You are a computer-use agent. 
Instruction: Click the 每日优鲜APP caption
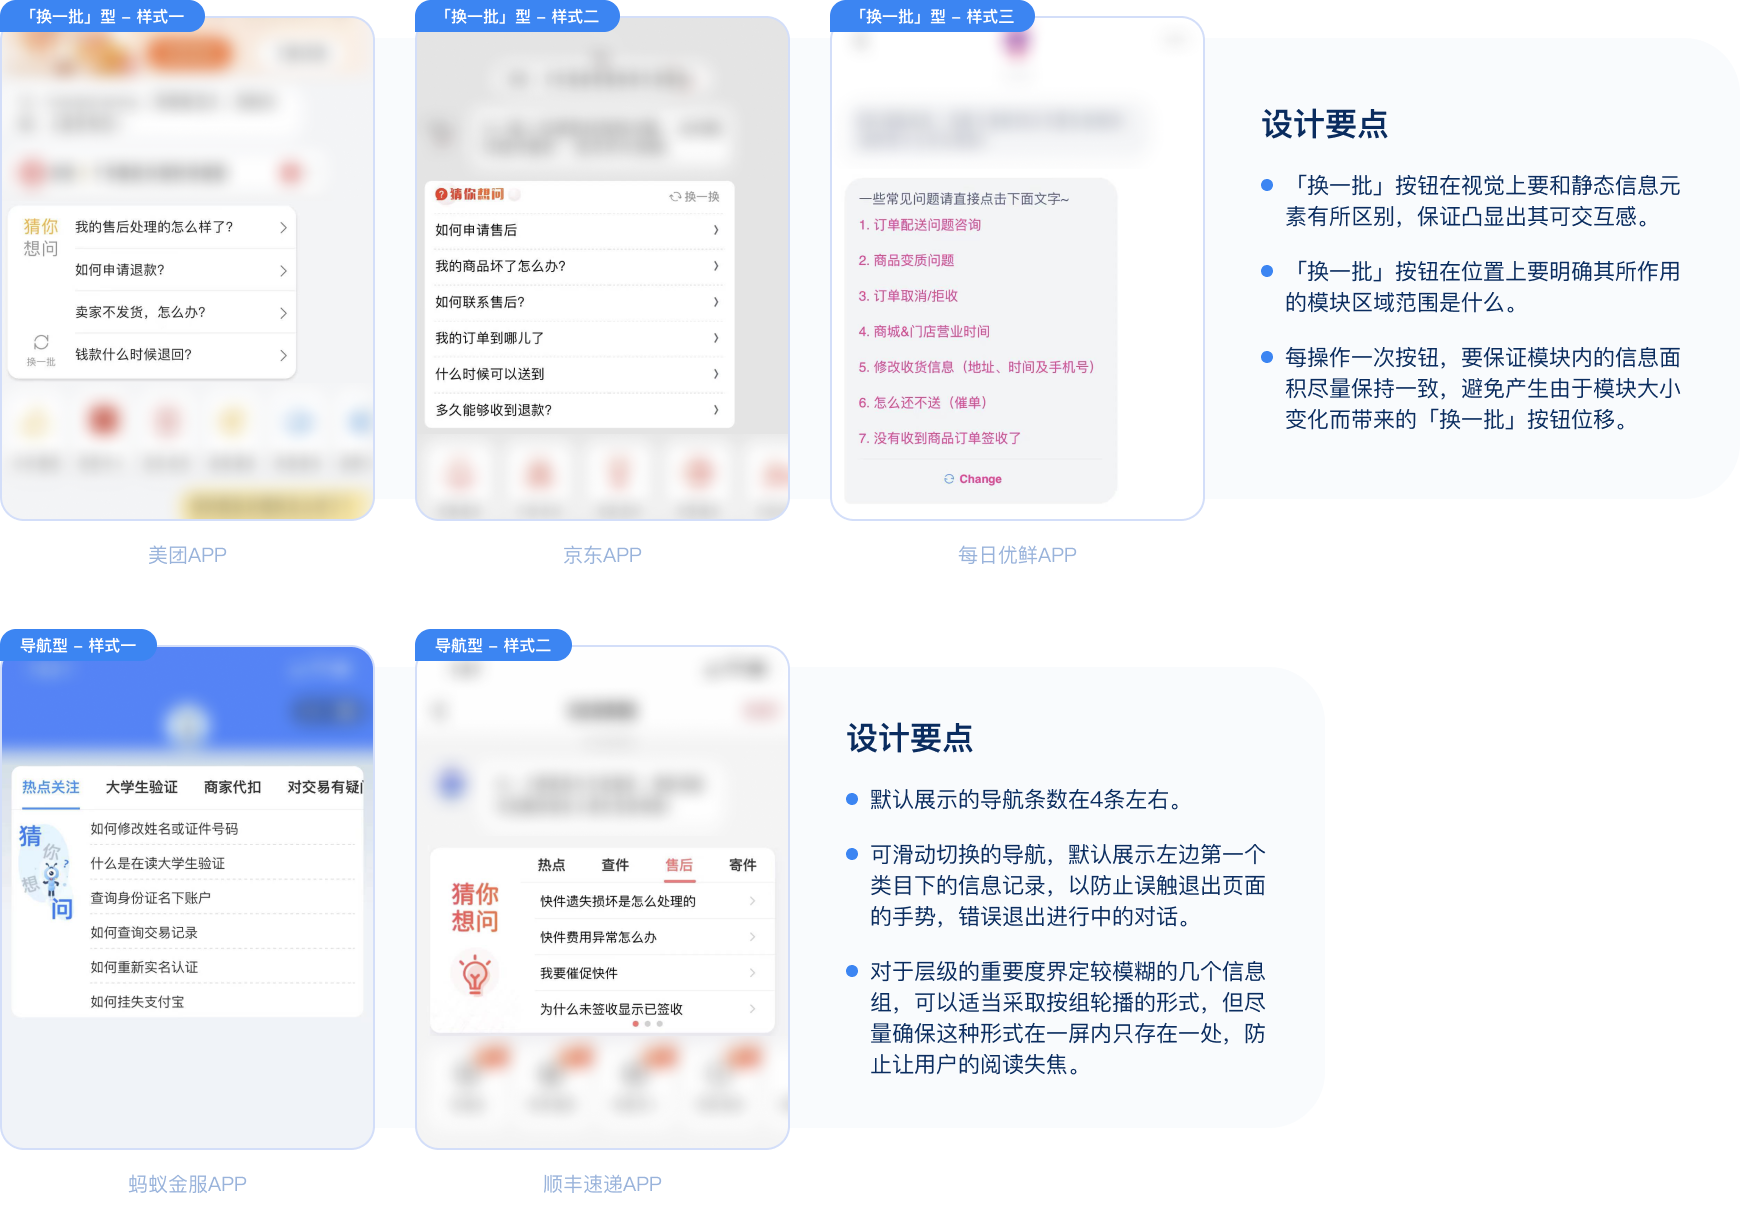coord(1017,555)
